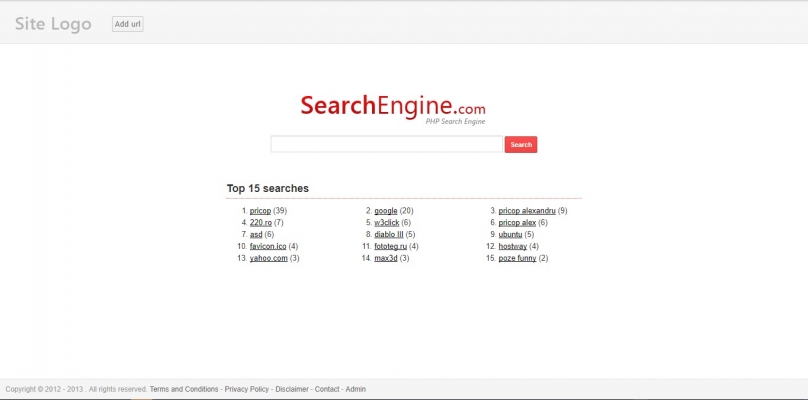
Task: Open the 'favicon.ico' search link
Action: point(268,246)
